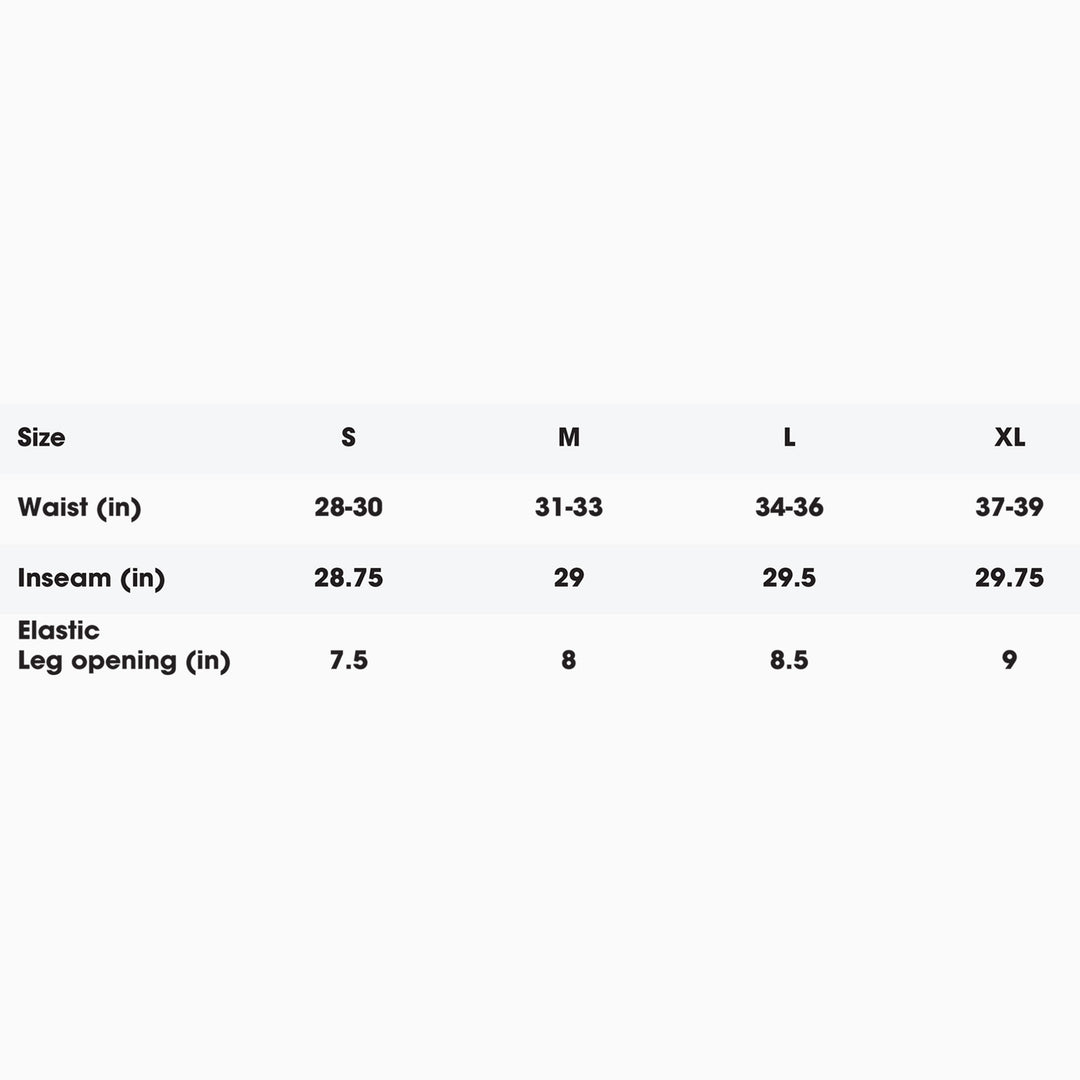Click the XL leg opening value 9
Image resolution: width=1080 pixels, height=1080 pixels.
[1009, 660]
